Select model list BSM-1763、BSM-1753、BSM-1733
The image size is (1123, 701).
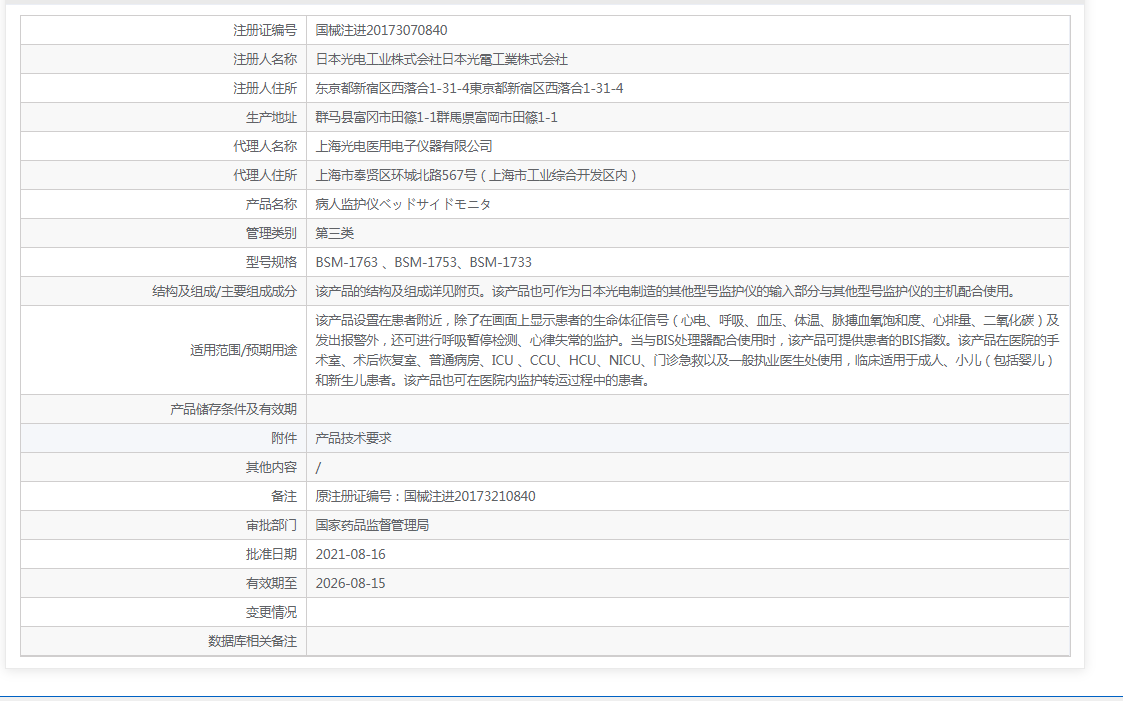tap(423, 262)
